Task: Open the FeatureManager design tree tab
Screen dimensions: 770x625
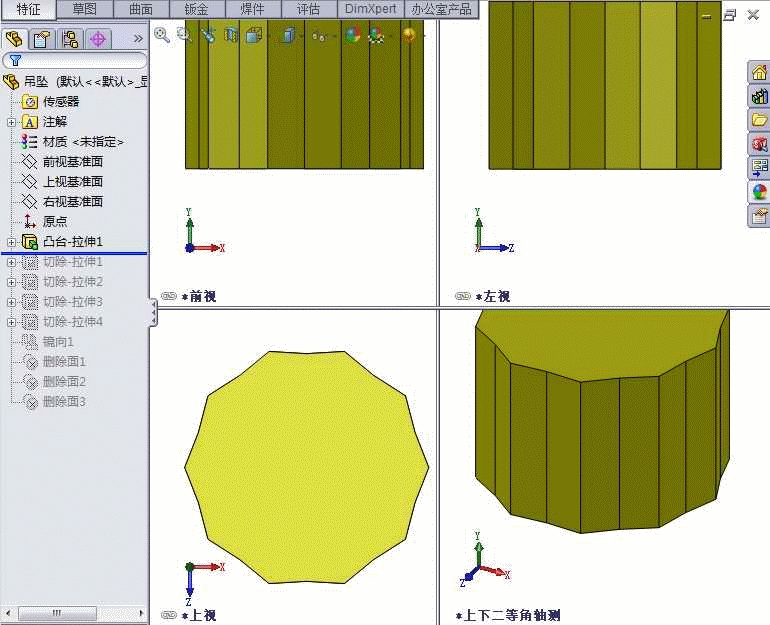Action: click(x=14, y=39)
